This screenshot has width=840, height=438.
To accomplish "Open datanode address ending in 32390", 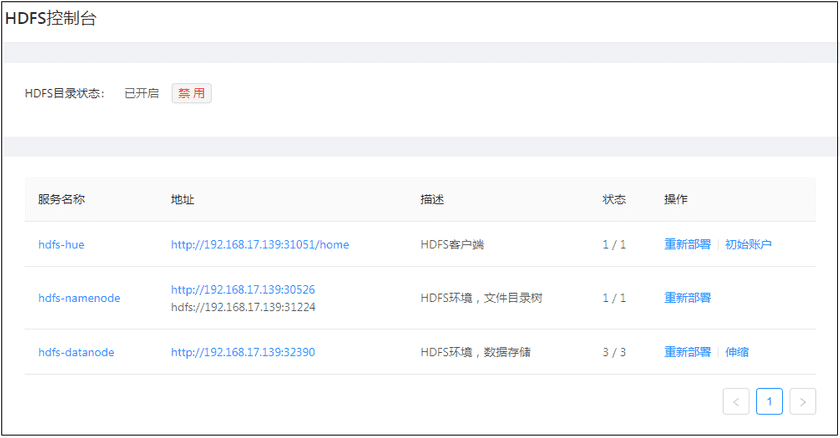I will [243, 352].
